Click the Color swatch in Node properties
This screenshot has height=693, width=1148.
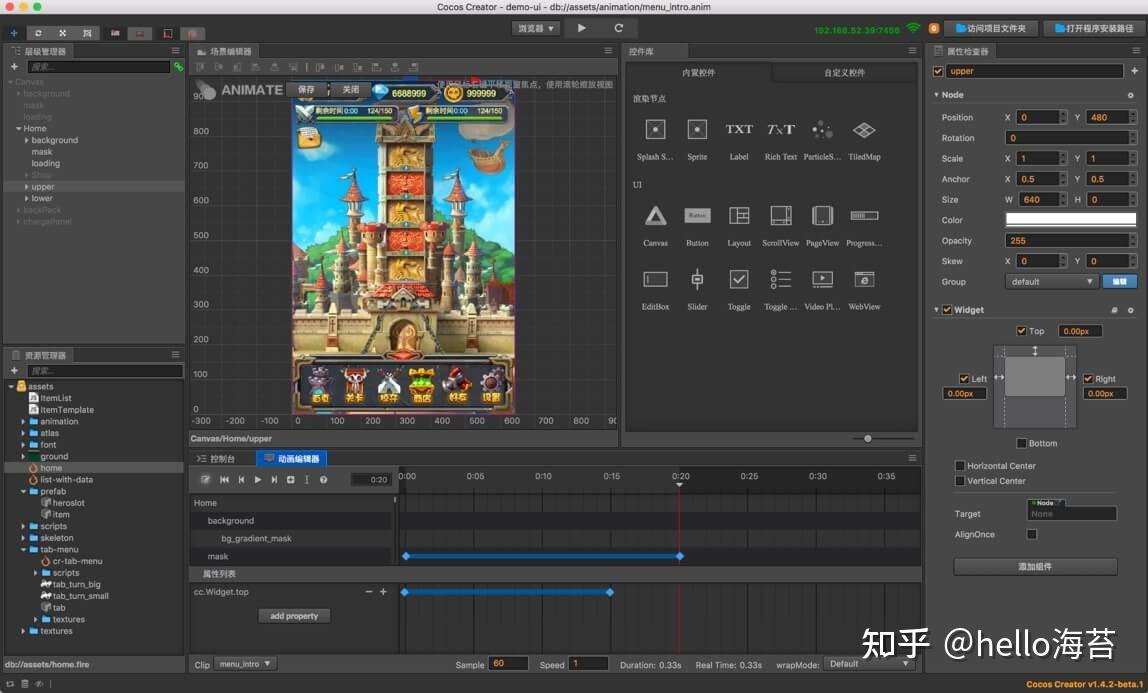pyautogui.click(x=1070, y=219)
